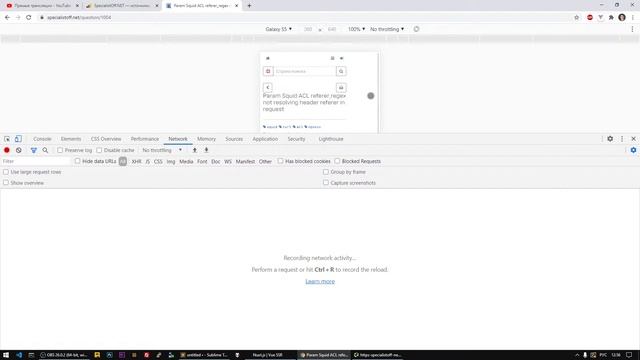640x360 pixels.
Task: Click the mobile page search input
Action: click(304, 71)
